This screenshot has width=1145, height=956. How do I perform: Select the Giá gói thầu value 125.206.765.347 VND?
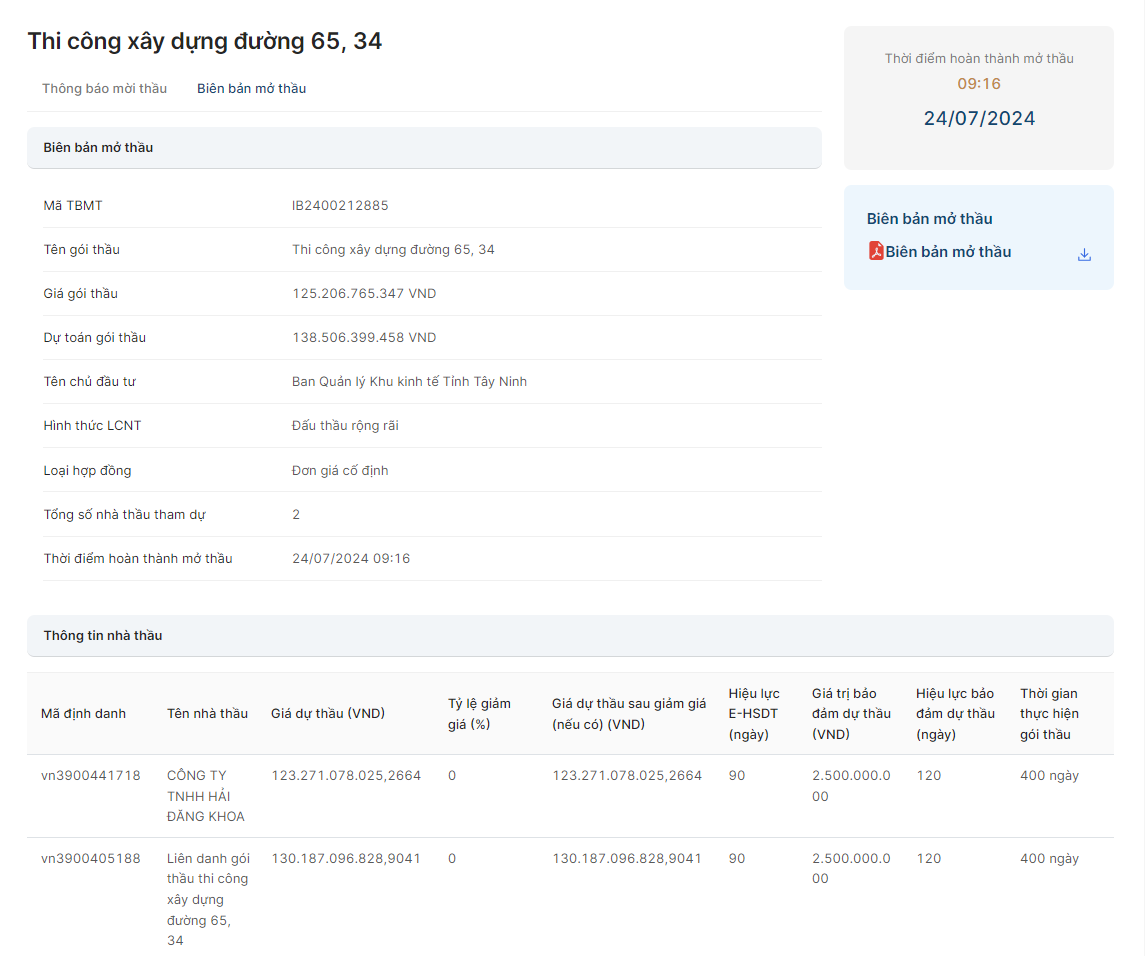click(x=364, y=294)
